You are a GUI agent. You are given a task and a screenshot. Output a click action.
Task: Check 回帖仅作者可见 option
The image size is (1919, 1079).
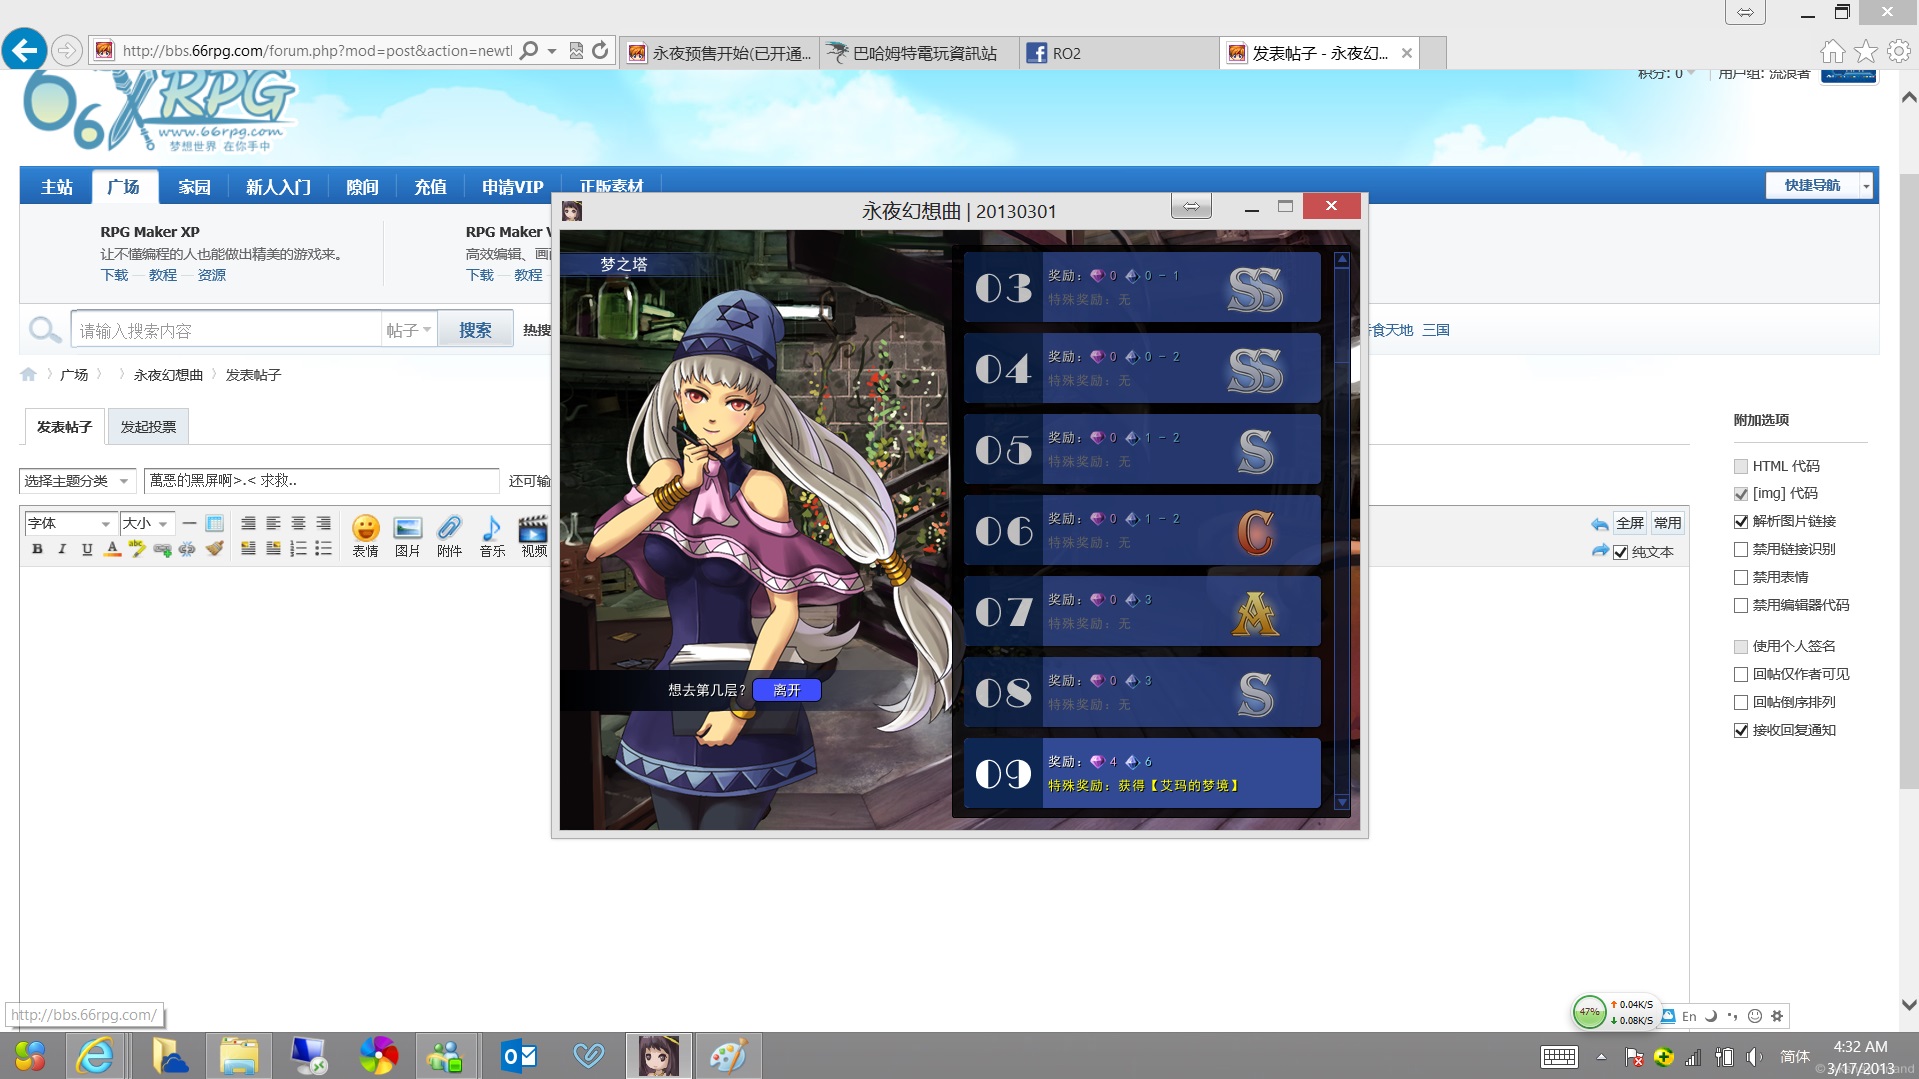(1741, 675)
